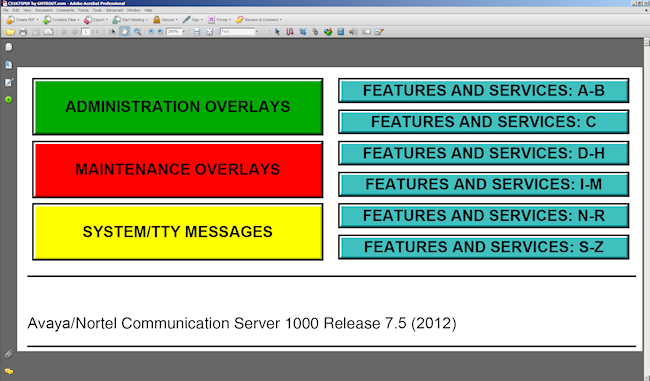
Task: Open a file with the folder icon
Action: click(x=10, y=32)
